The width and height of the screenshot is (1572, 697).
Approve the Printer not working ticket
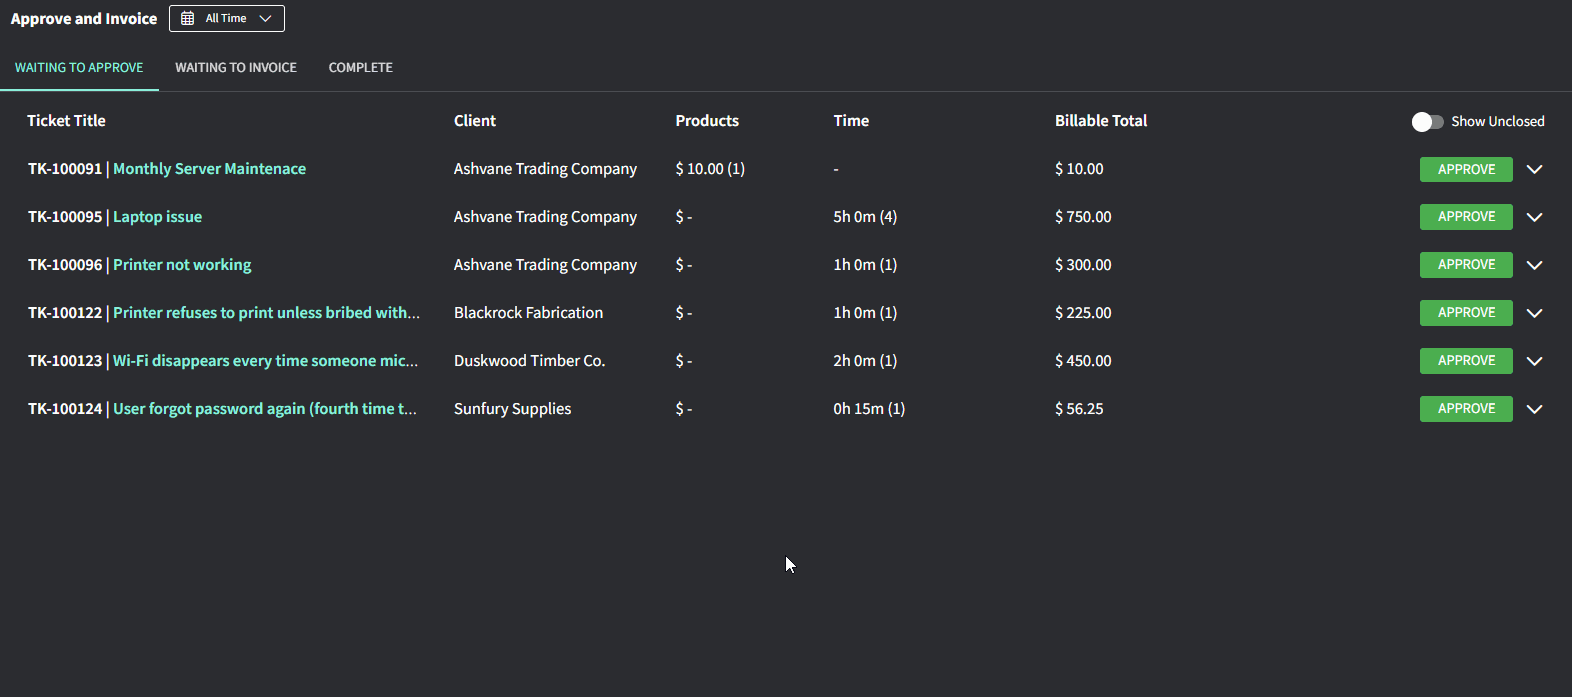tap(1465, 265)
